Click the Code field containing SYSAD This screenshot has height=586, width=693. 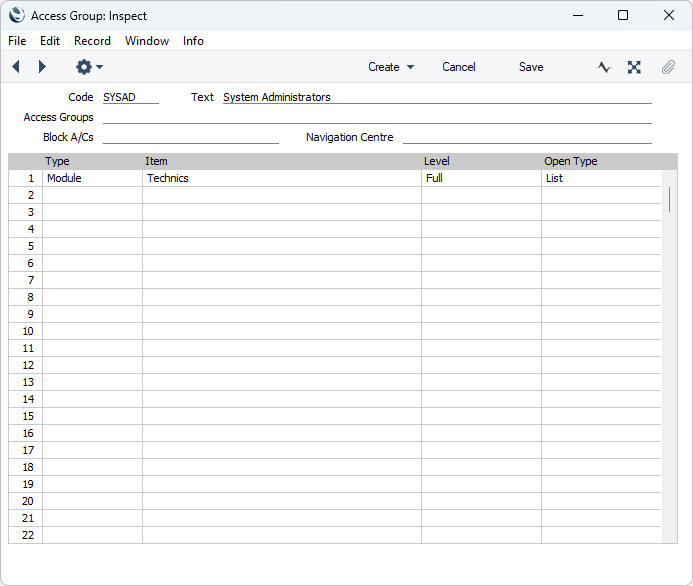click(131, 97)
